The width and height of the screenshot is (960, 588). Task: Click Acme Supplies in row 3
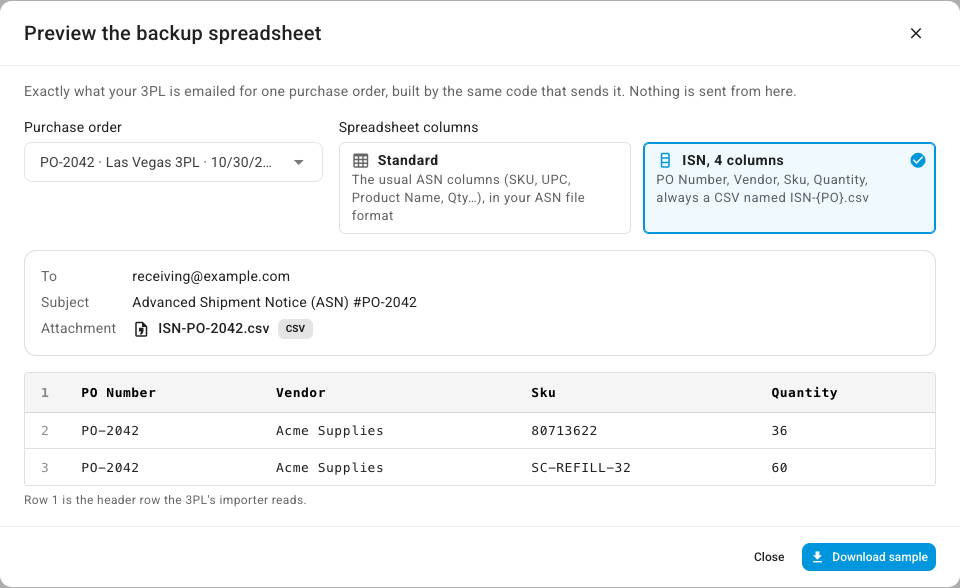click(x=329, y=467)
